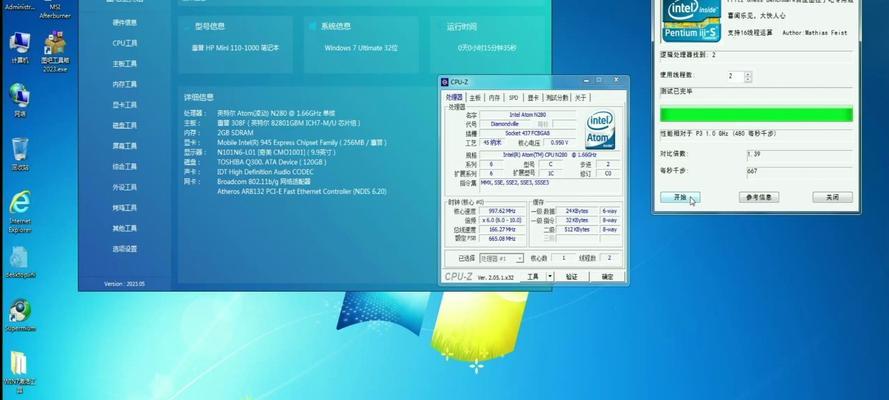Click the Intel Atom N280 name field in CPU-Z

click(528, 114)
